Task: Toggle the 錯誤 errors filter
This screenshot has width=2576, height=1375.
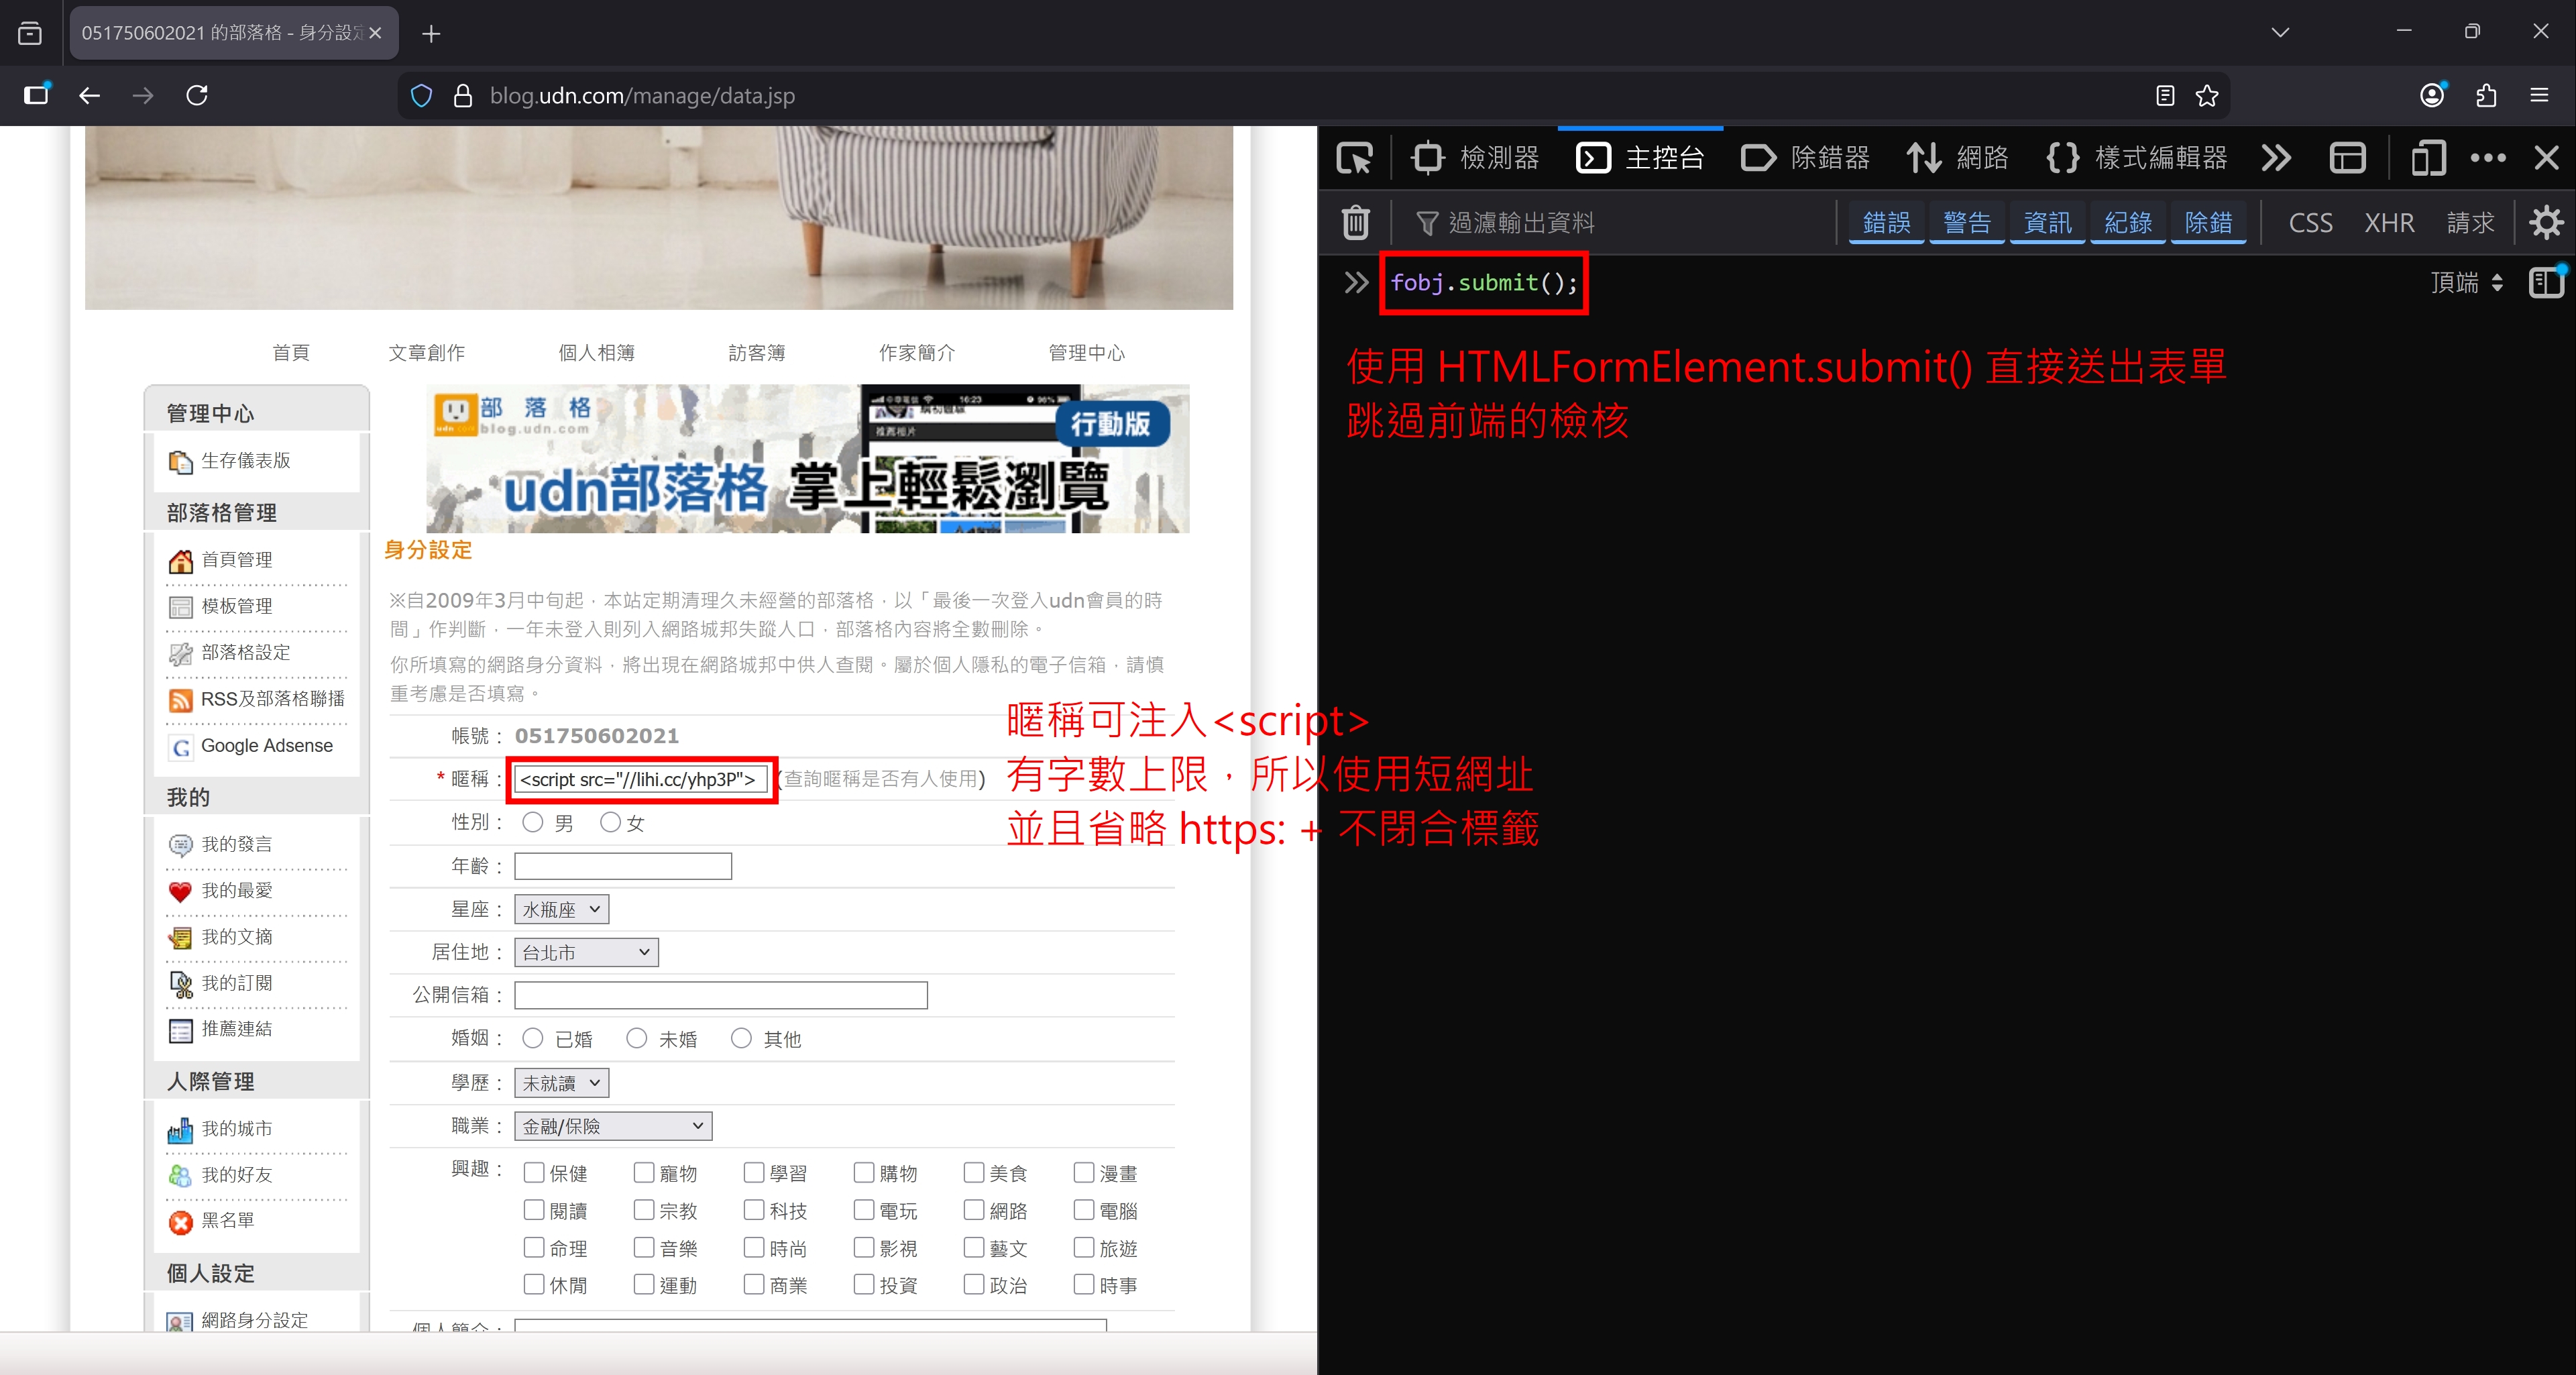Action: click(x=1887, y=222)
